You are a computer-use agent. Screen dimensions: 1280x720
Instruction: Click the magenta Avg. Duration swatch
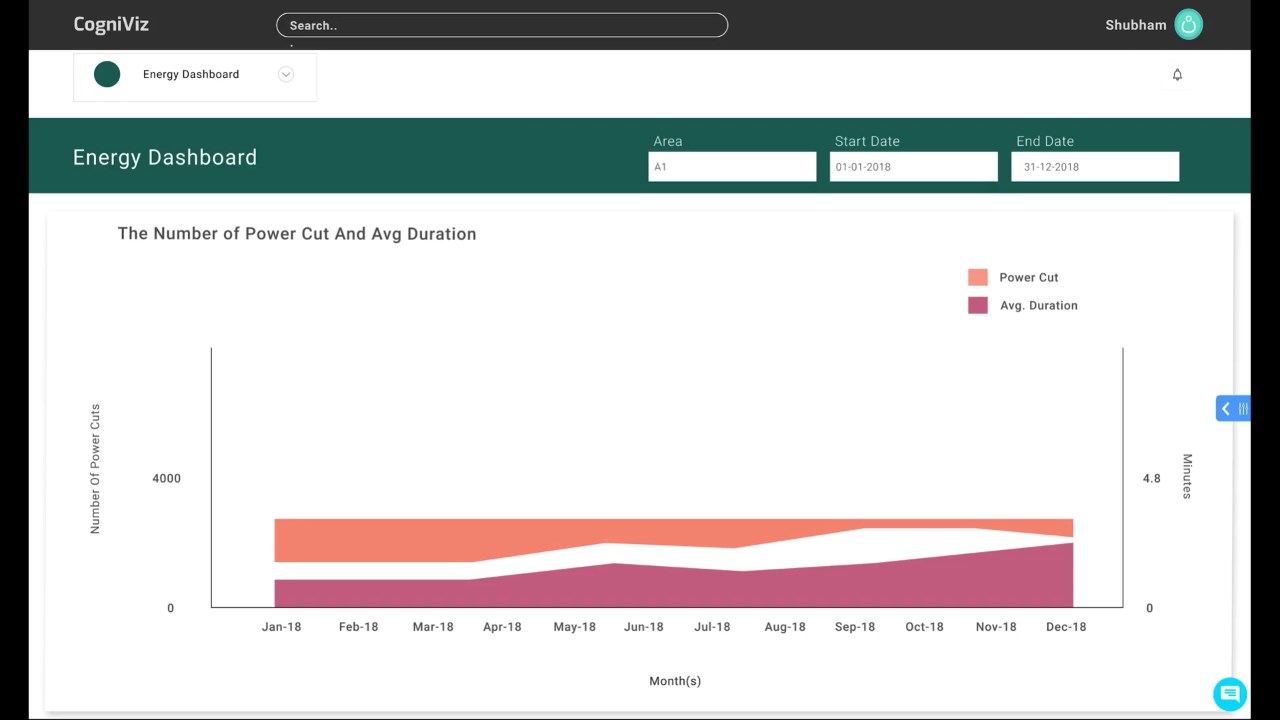tap(978, 305)
